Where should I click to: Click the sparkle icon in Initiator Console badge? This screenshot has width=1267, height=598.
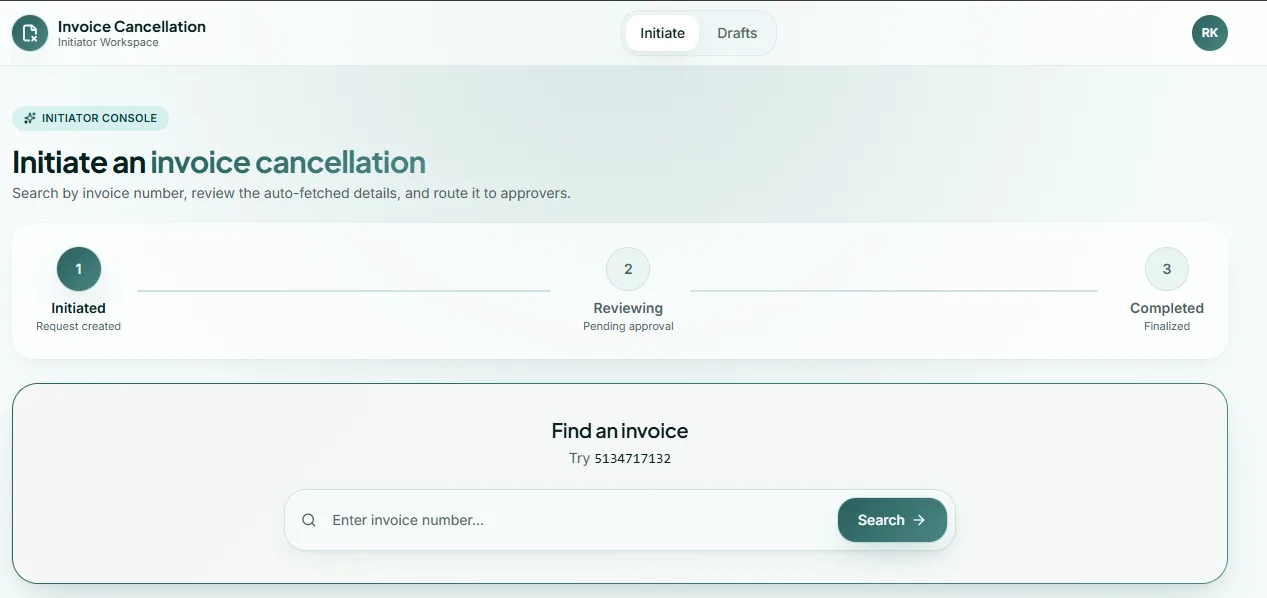30,118
